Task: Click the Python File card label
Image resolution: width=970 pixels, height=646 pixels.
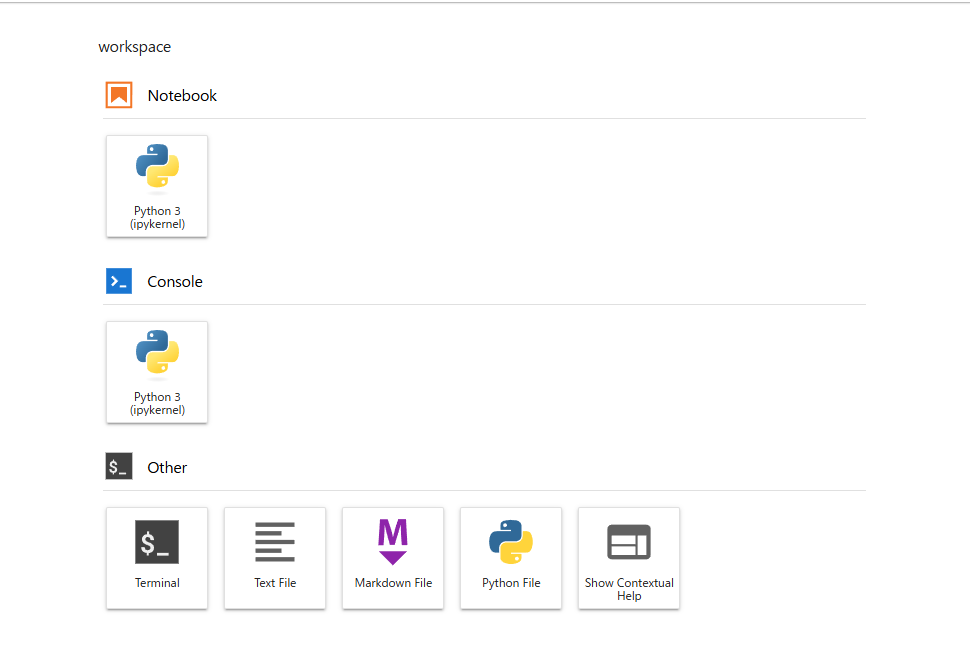Action: pyautogui.click(x=511, y=583)
